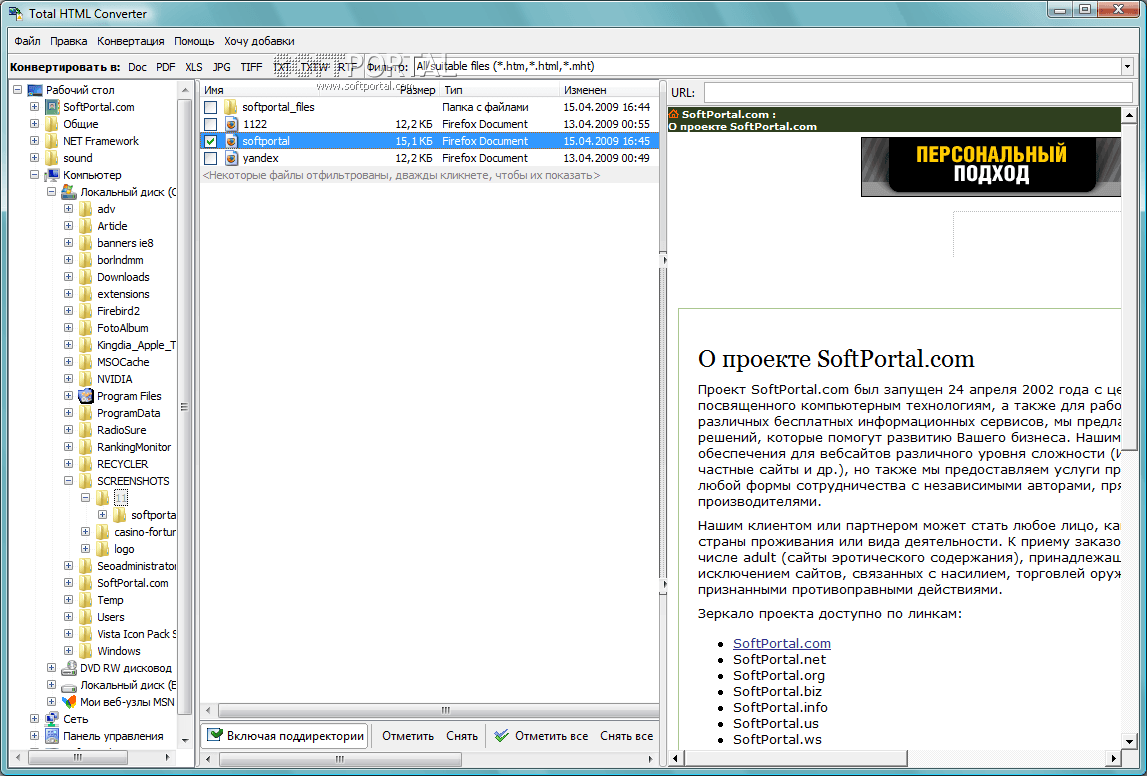Click the NVIDIA folder icon in tree
Image resolution: width=1147 pixels, height=776 pixels.
(86, 379)
